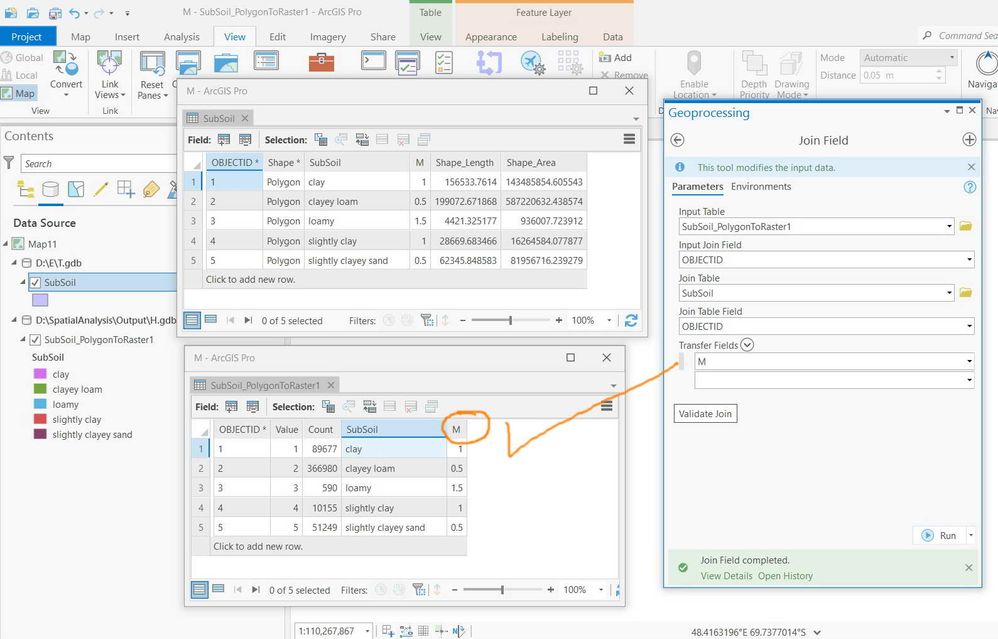The image size is (998, 639).
Task: Show all records view in SubSoil table
Action: tap(192, 320)
